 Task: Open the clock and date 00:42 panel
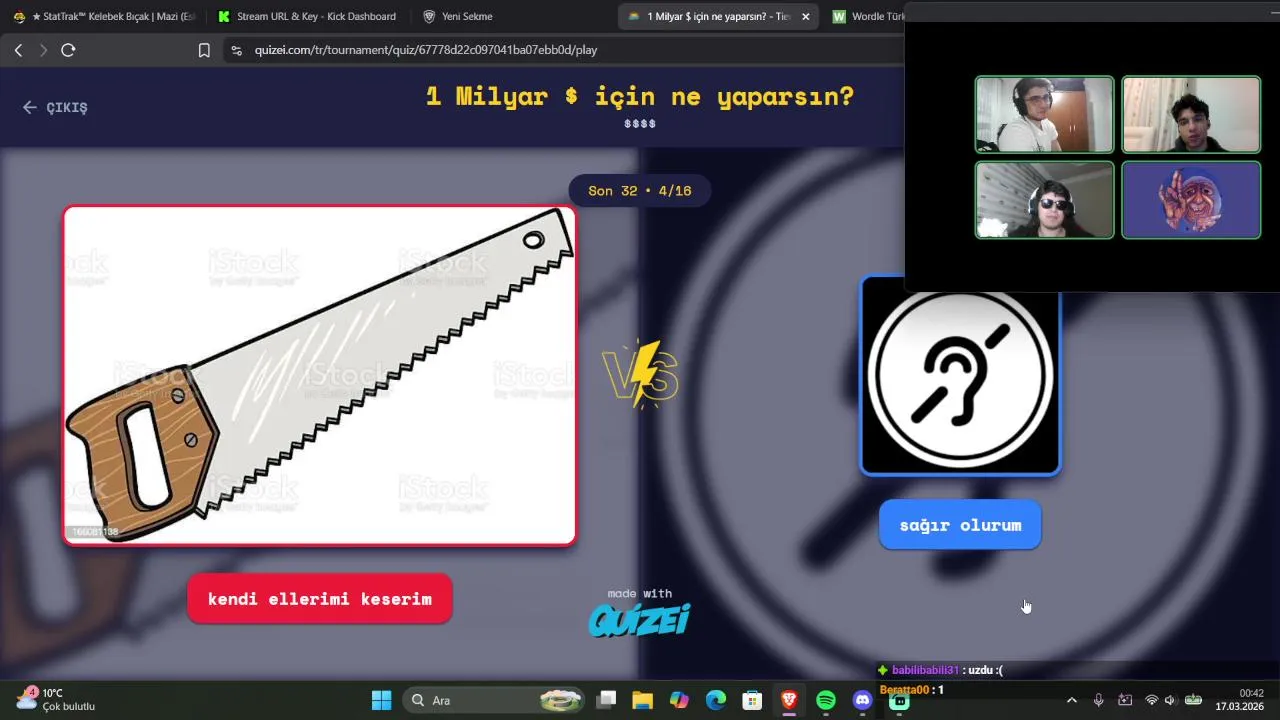[1240, 699]
